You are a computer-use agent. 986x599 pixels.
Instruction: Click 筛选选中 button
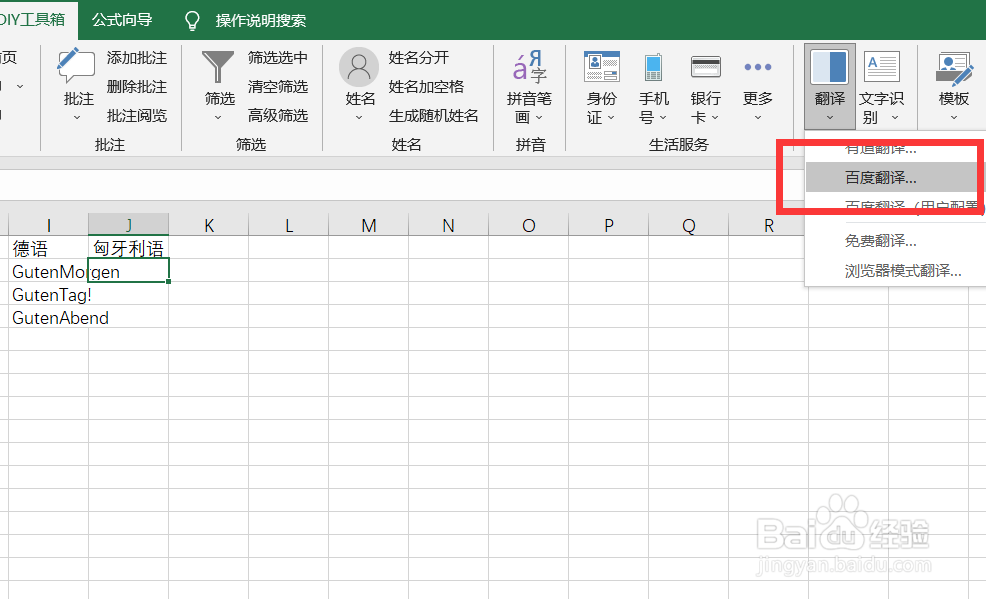[x=277, y=58]
